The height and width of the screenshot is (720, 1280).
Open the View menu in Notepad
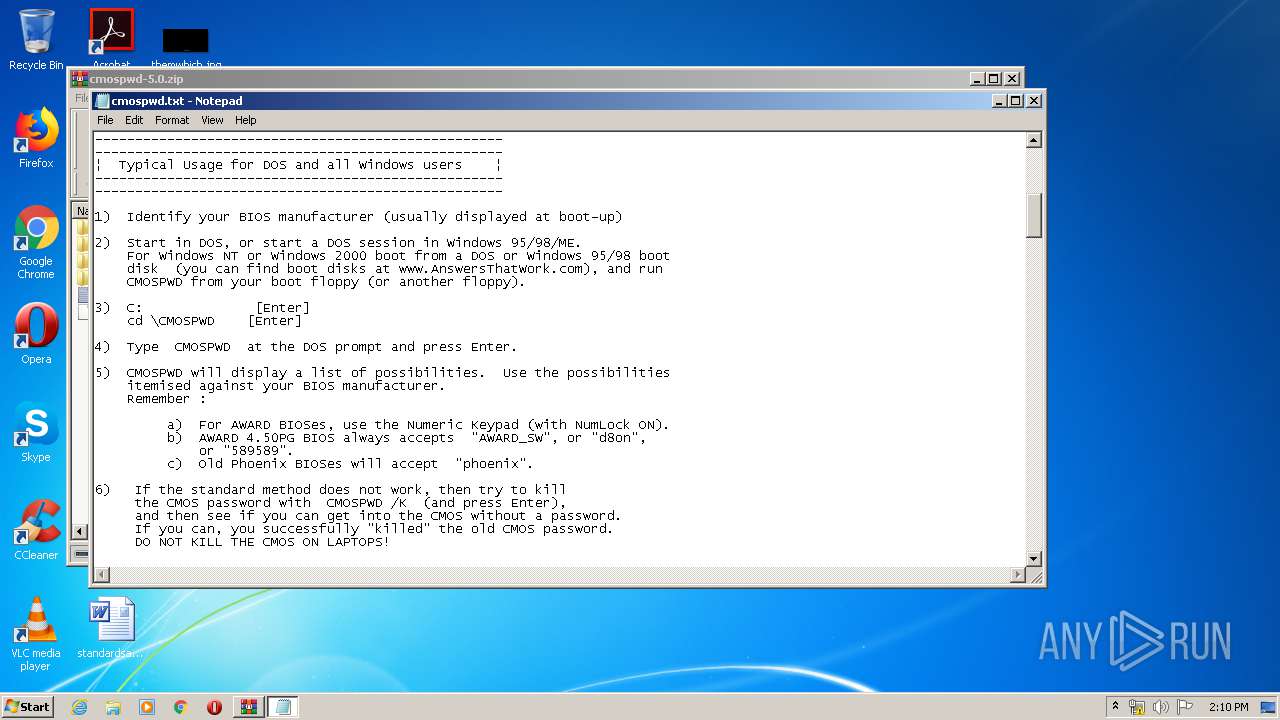[x=212, y=120]
